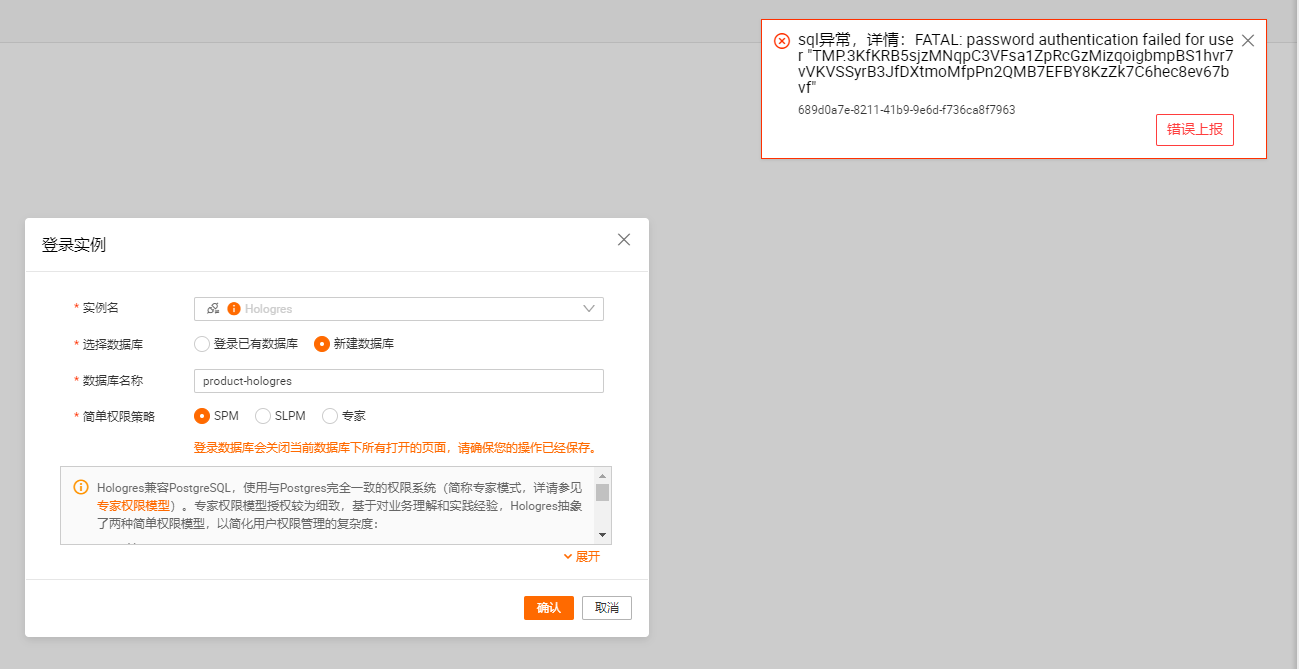This screenshot has height=669, width=1299.
Task: Open the 专家权限模型 link
Action: [133, 506]
